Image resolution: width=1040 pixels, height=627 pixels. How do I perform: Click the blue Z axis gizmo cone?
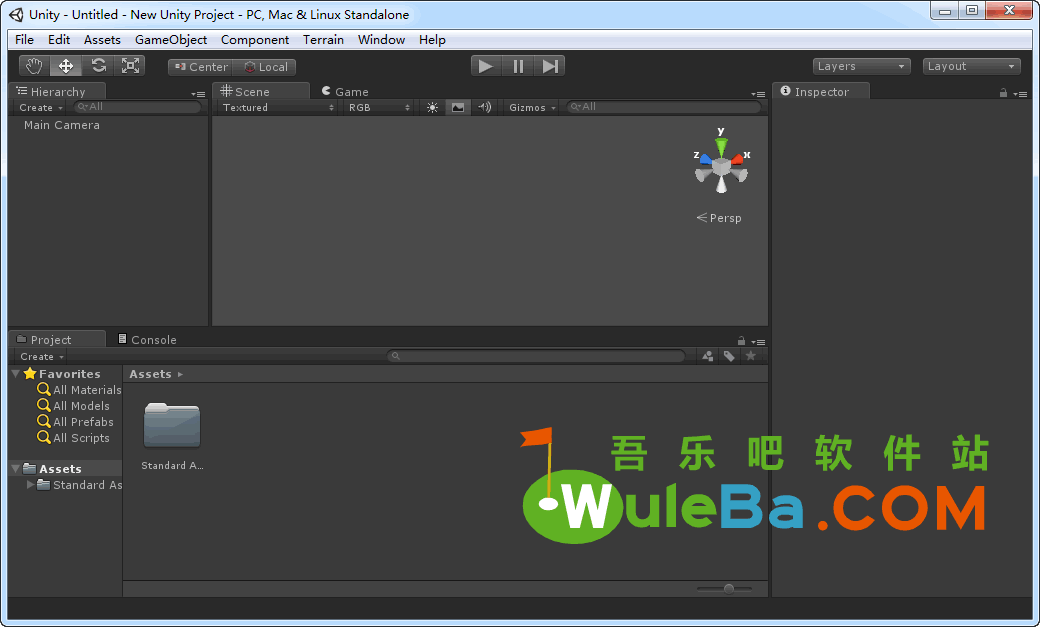pyautogui.click(x=706, y=160)
